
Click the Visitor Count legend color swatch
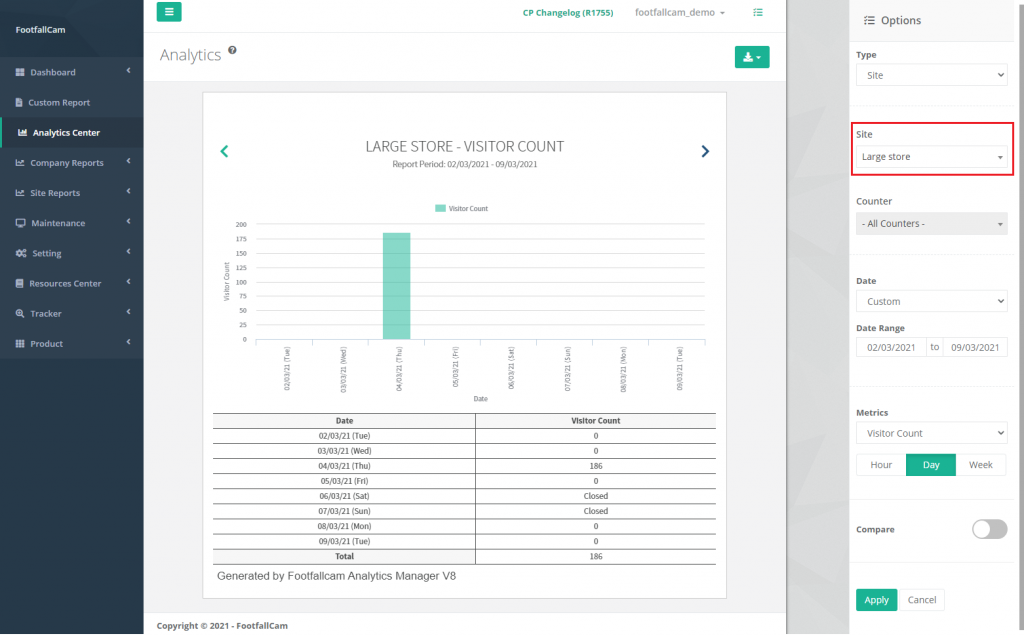click(440, 208)
